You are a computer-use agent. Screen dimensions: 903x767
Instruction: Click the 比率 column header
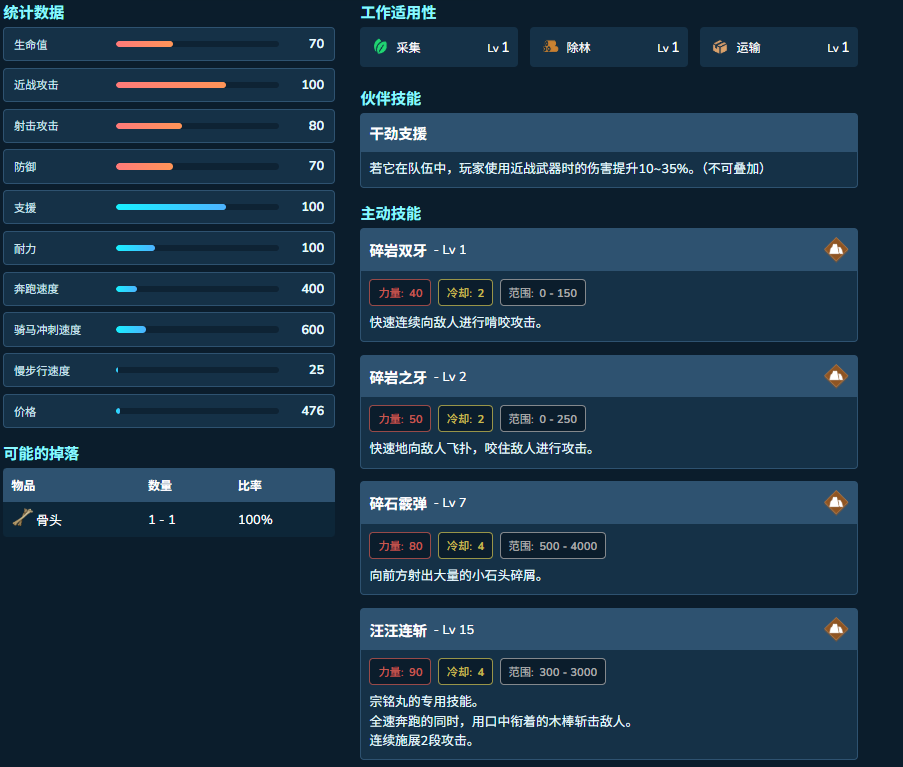pos(250,485)
